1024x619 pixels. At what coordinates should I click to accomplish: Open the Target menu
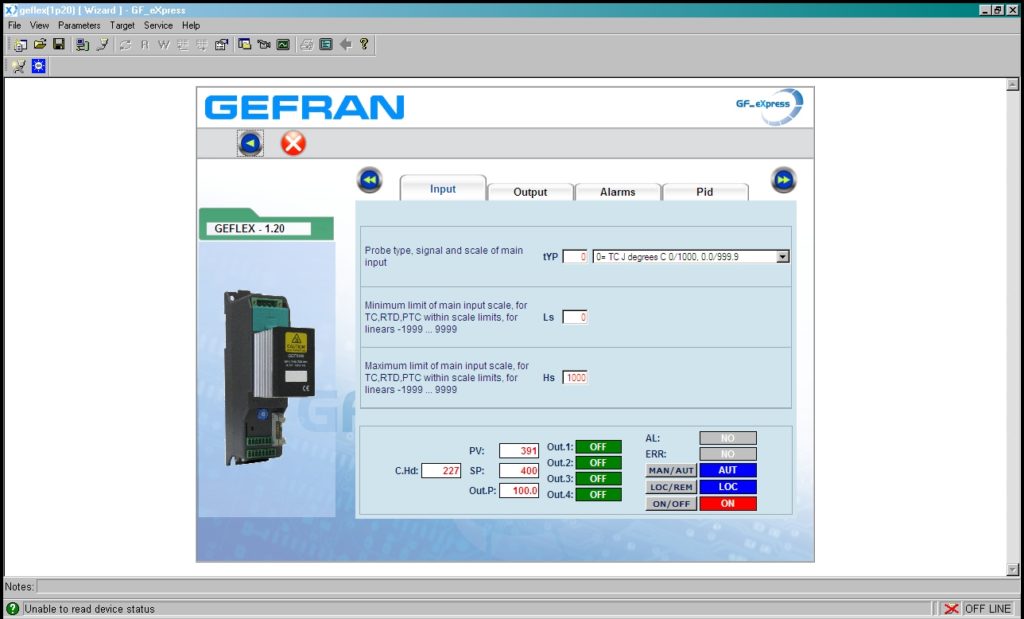pyautogui.click(x=122, y=25)
